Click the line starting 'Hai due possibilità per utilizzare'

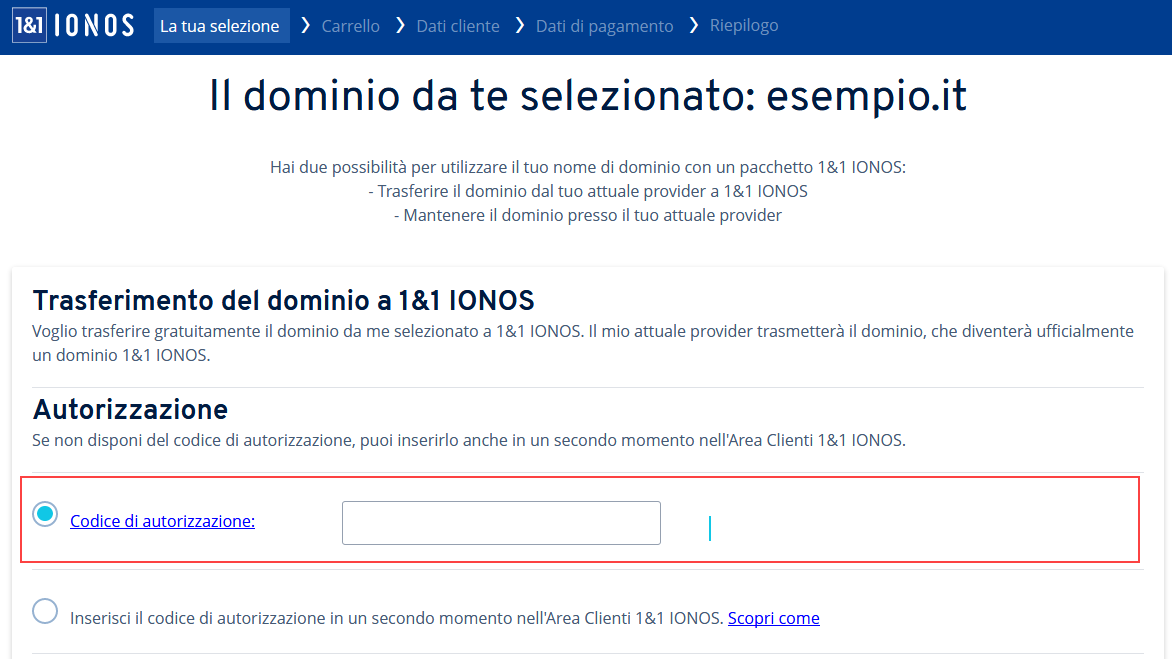tap(587, 167)
